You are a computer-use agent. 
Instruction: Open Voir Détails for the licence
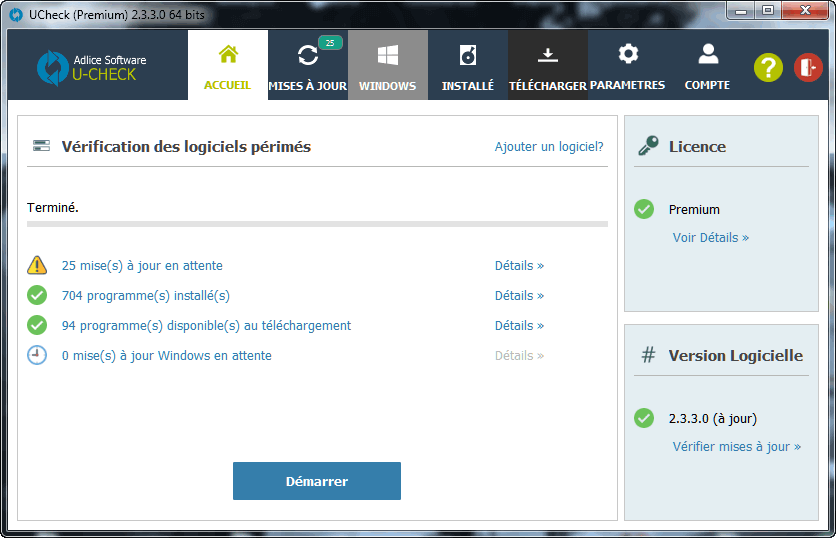click(x=710, y=238)
